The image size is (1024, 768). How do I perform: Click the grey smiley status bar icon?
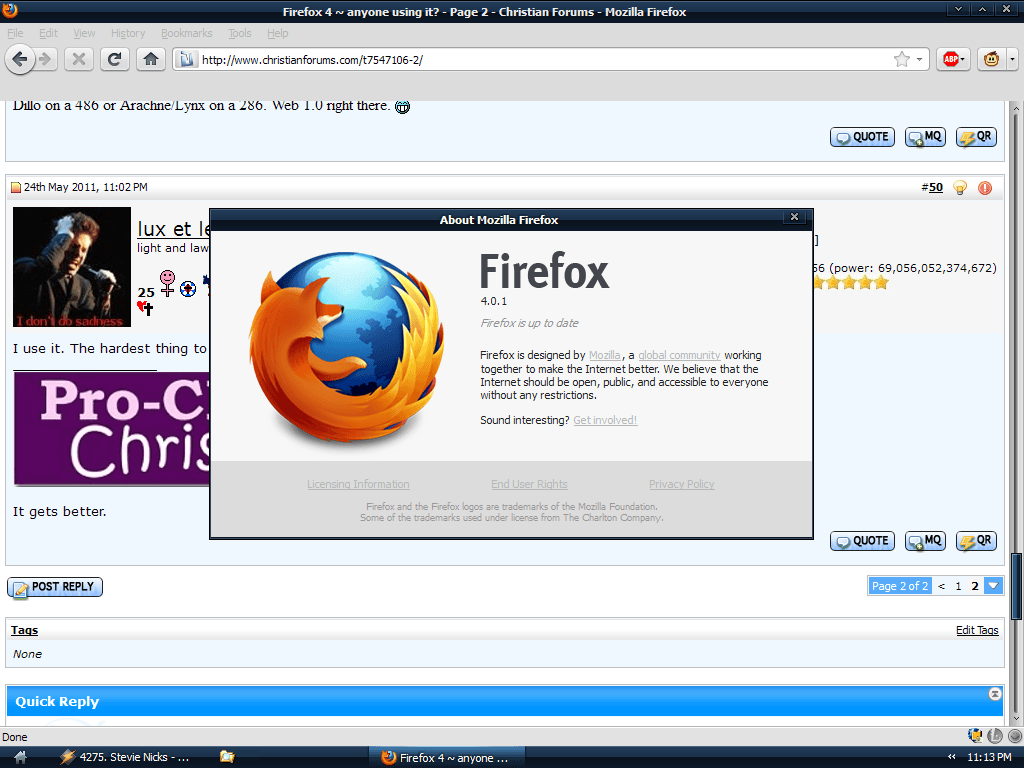[1015, 736]
